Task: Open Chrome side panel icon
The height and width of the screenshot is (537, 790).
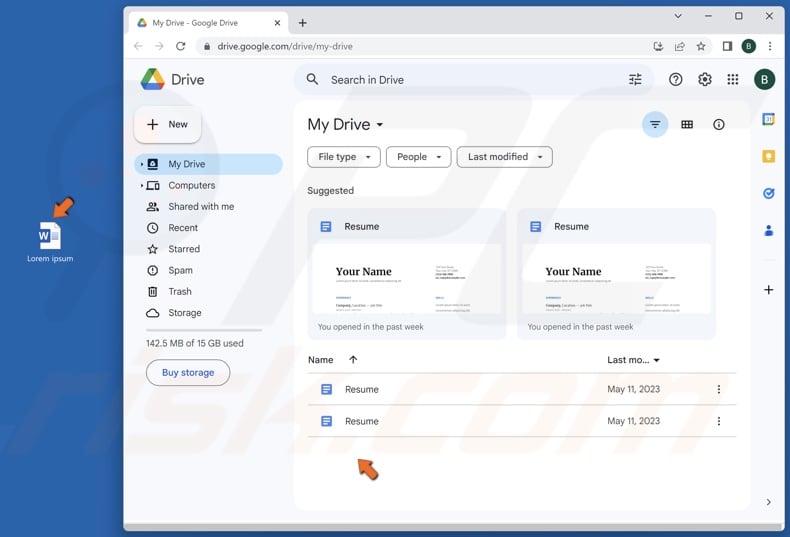Action: [x=727, y=46]
